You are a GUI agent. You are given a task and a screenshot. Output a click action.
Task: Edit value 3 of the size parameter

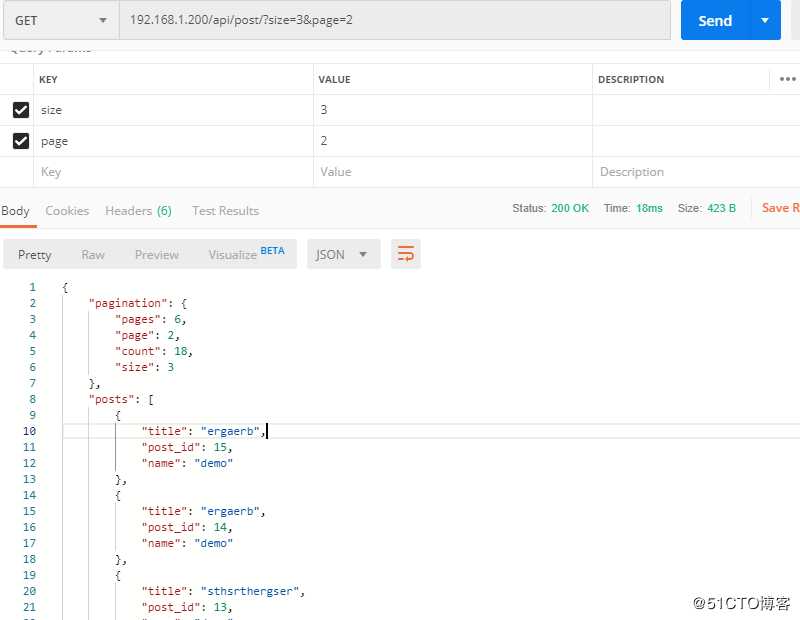pos(453,110)
